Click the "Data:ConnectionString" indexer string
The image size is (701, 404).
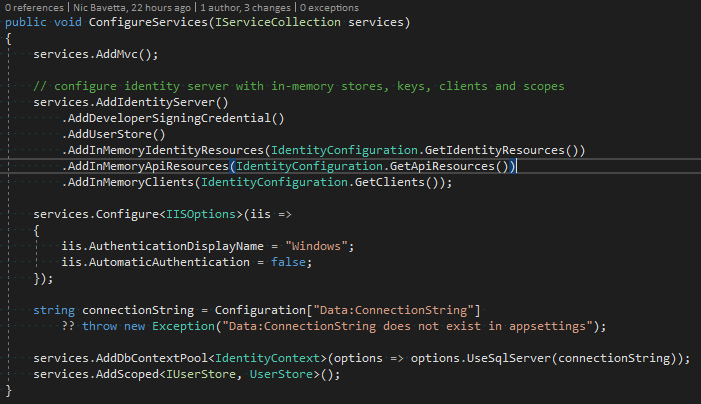click(393, 310)
